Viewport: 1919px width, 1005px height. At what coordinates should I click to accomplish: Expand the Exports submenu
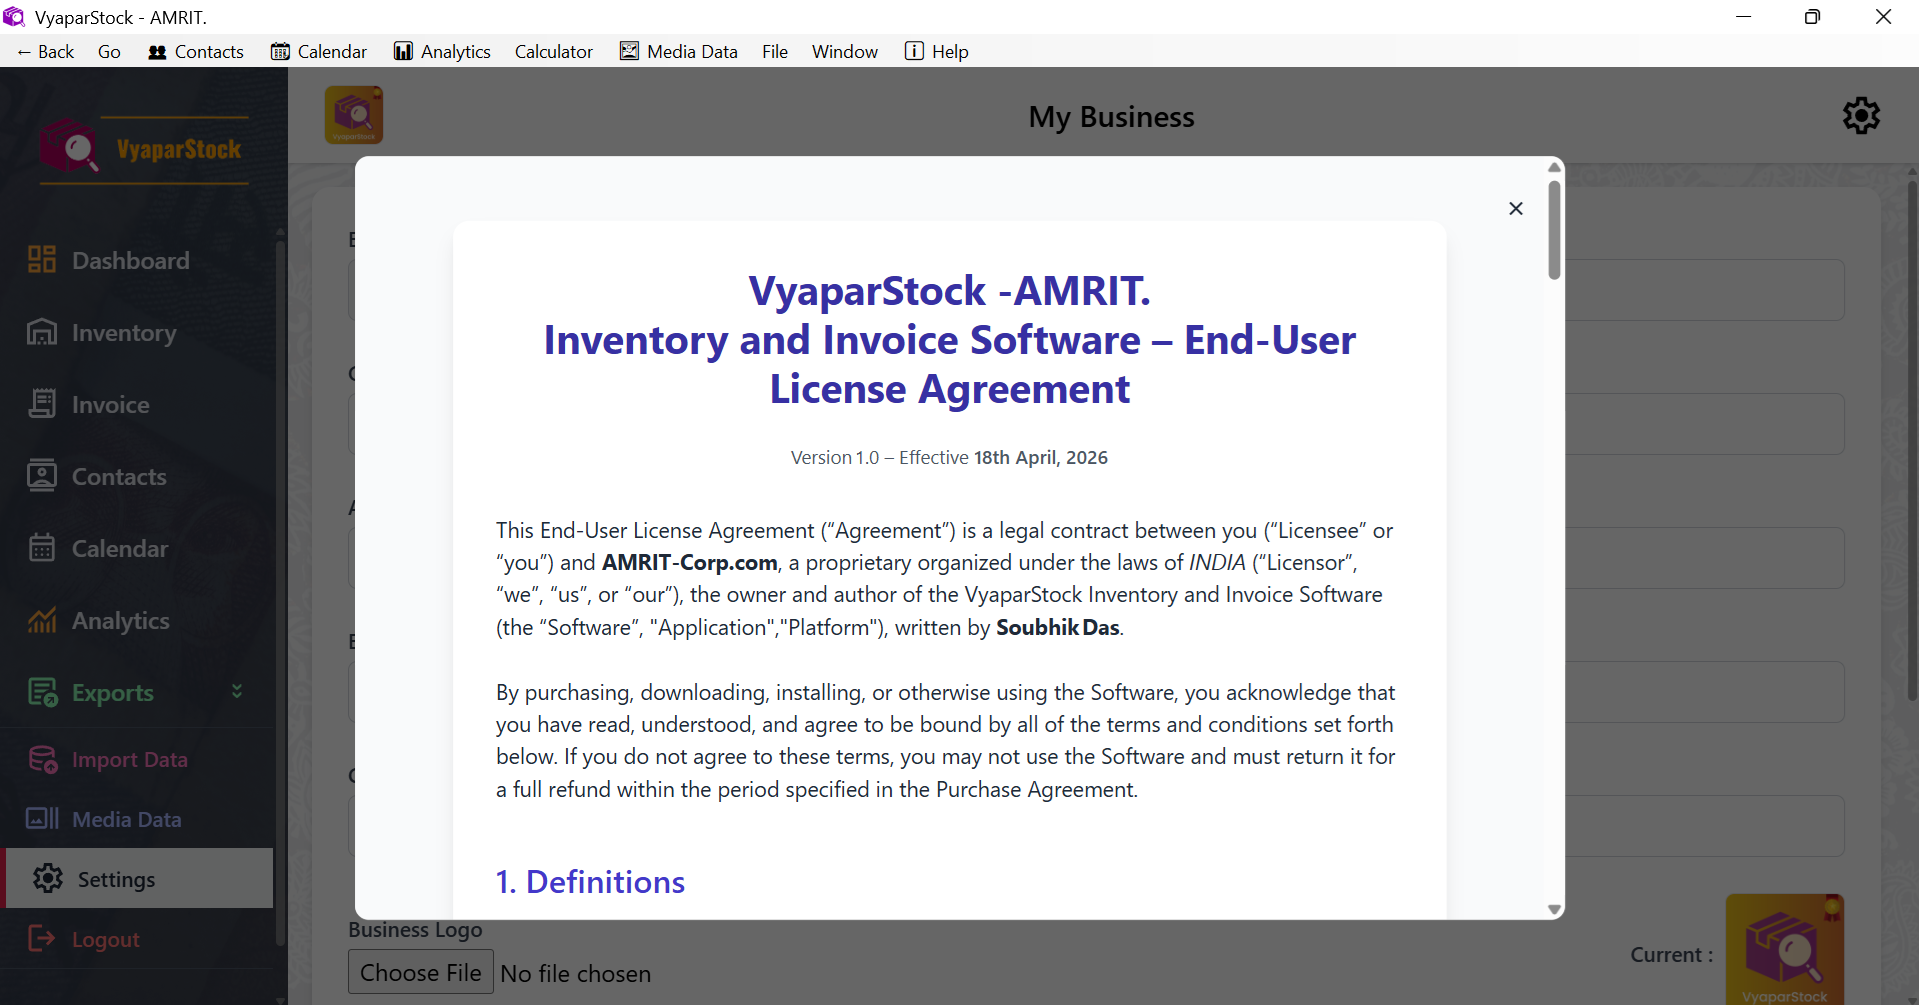(236, 691)
